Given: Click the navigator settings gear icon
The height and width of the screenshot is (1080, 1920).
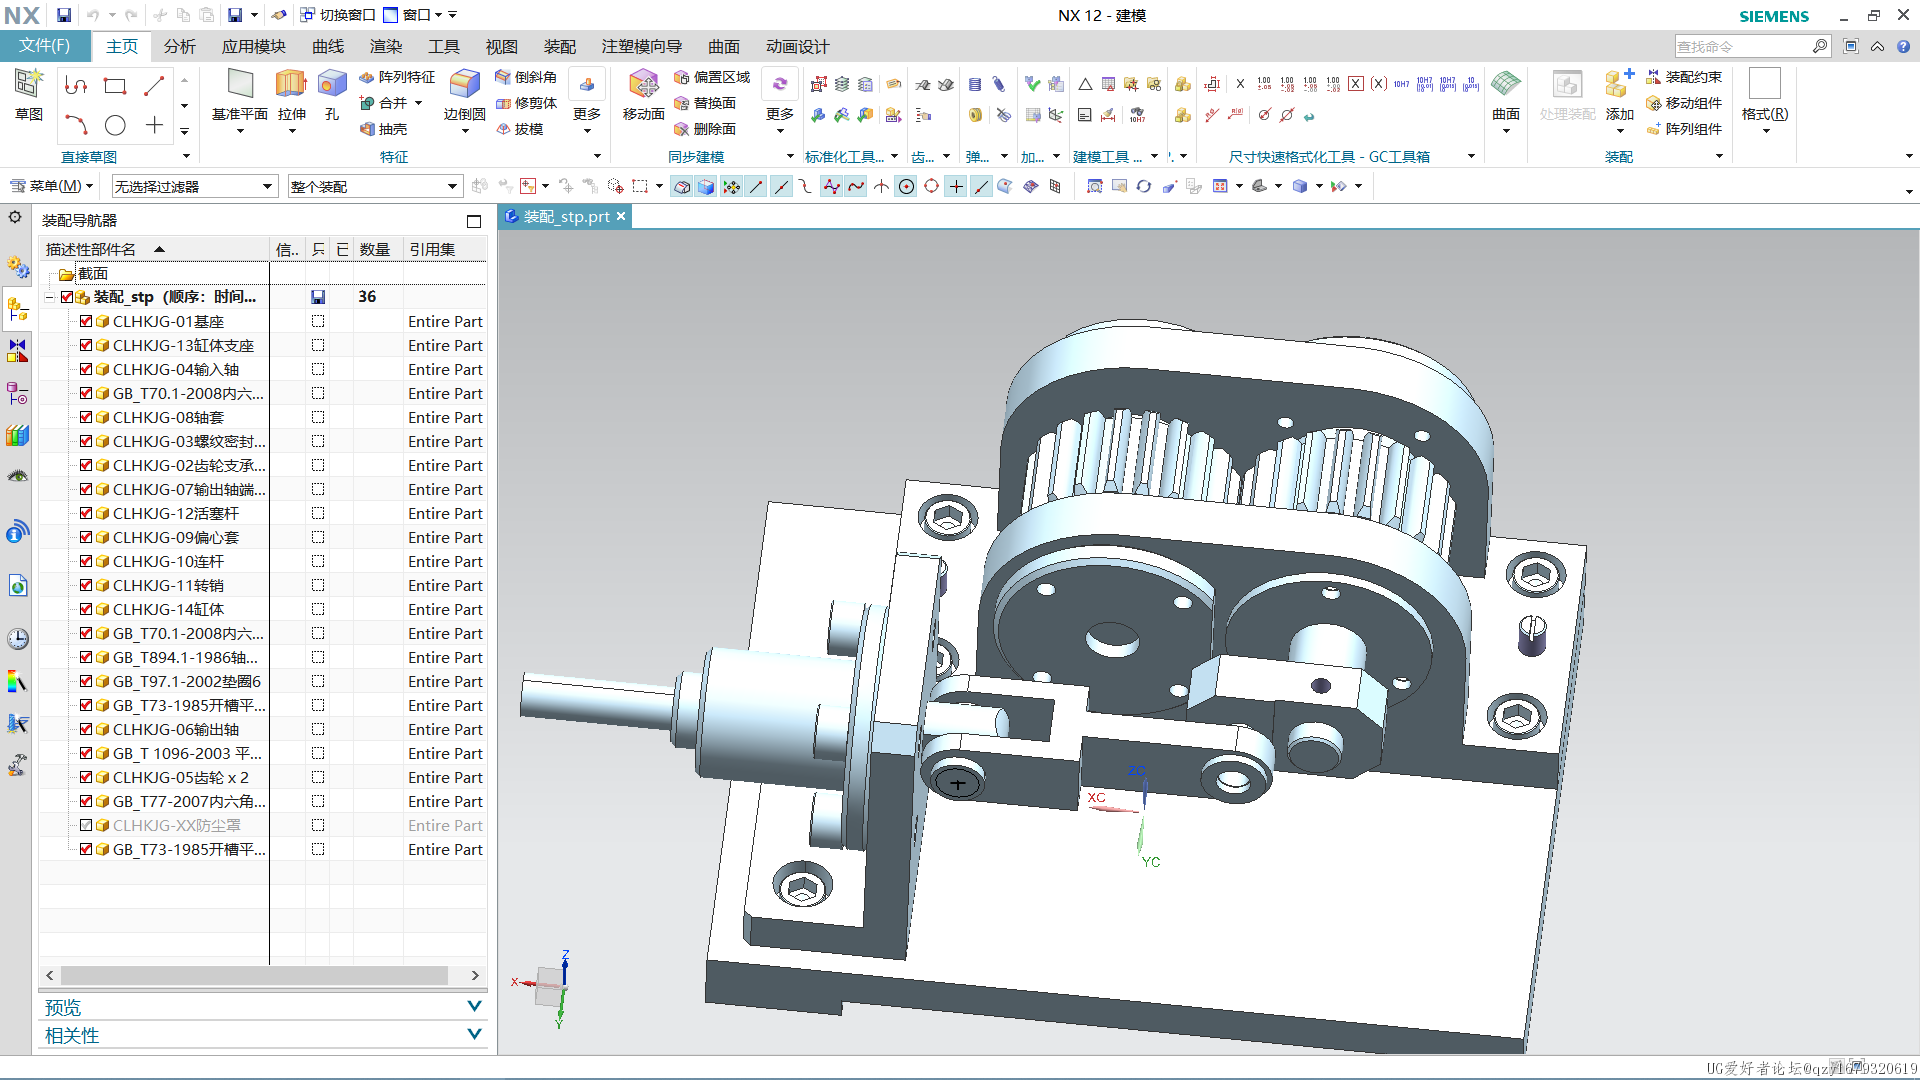Looking at the screenshot, I should point(15,217).
